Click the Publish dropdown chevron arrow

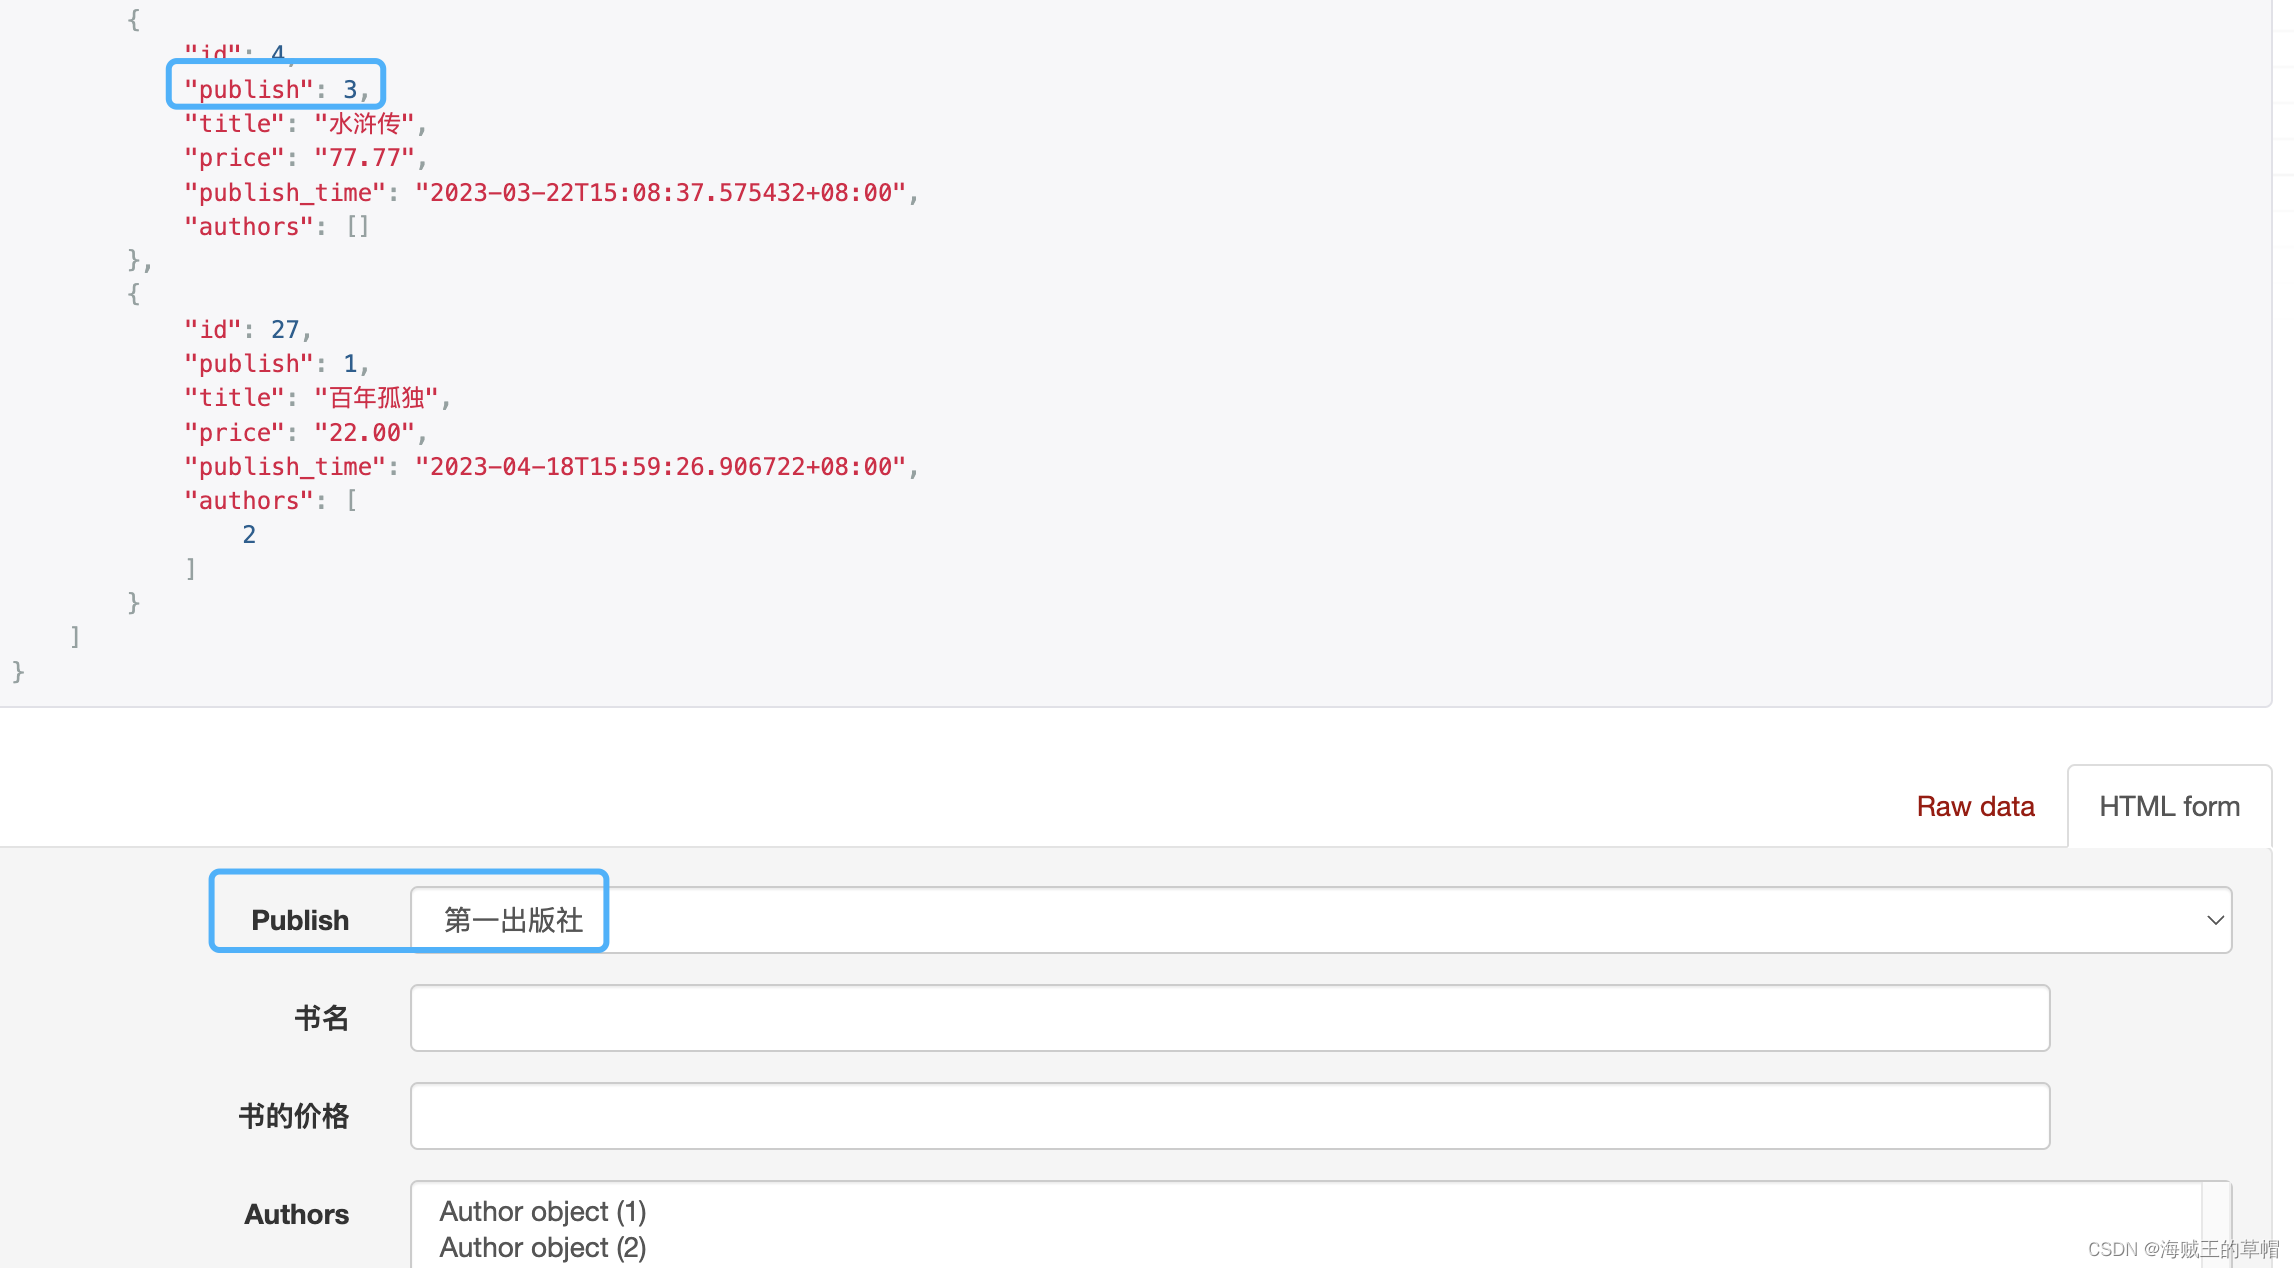tap(2215, 920)
